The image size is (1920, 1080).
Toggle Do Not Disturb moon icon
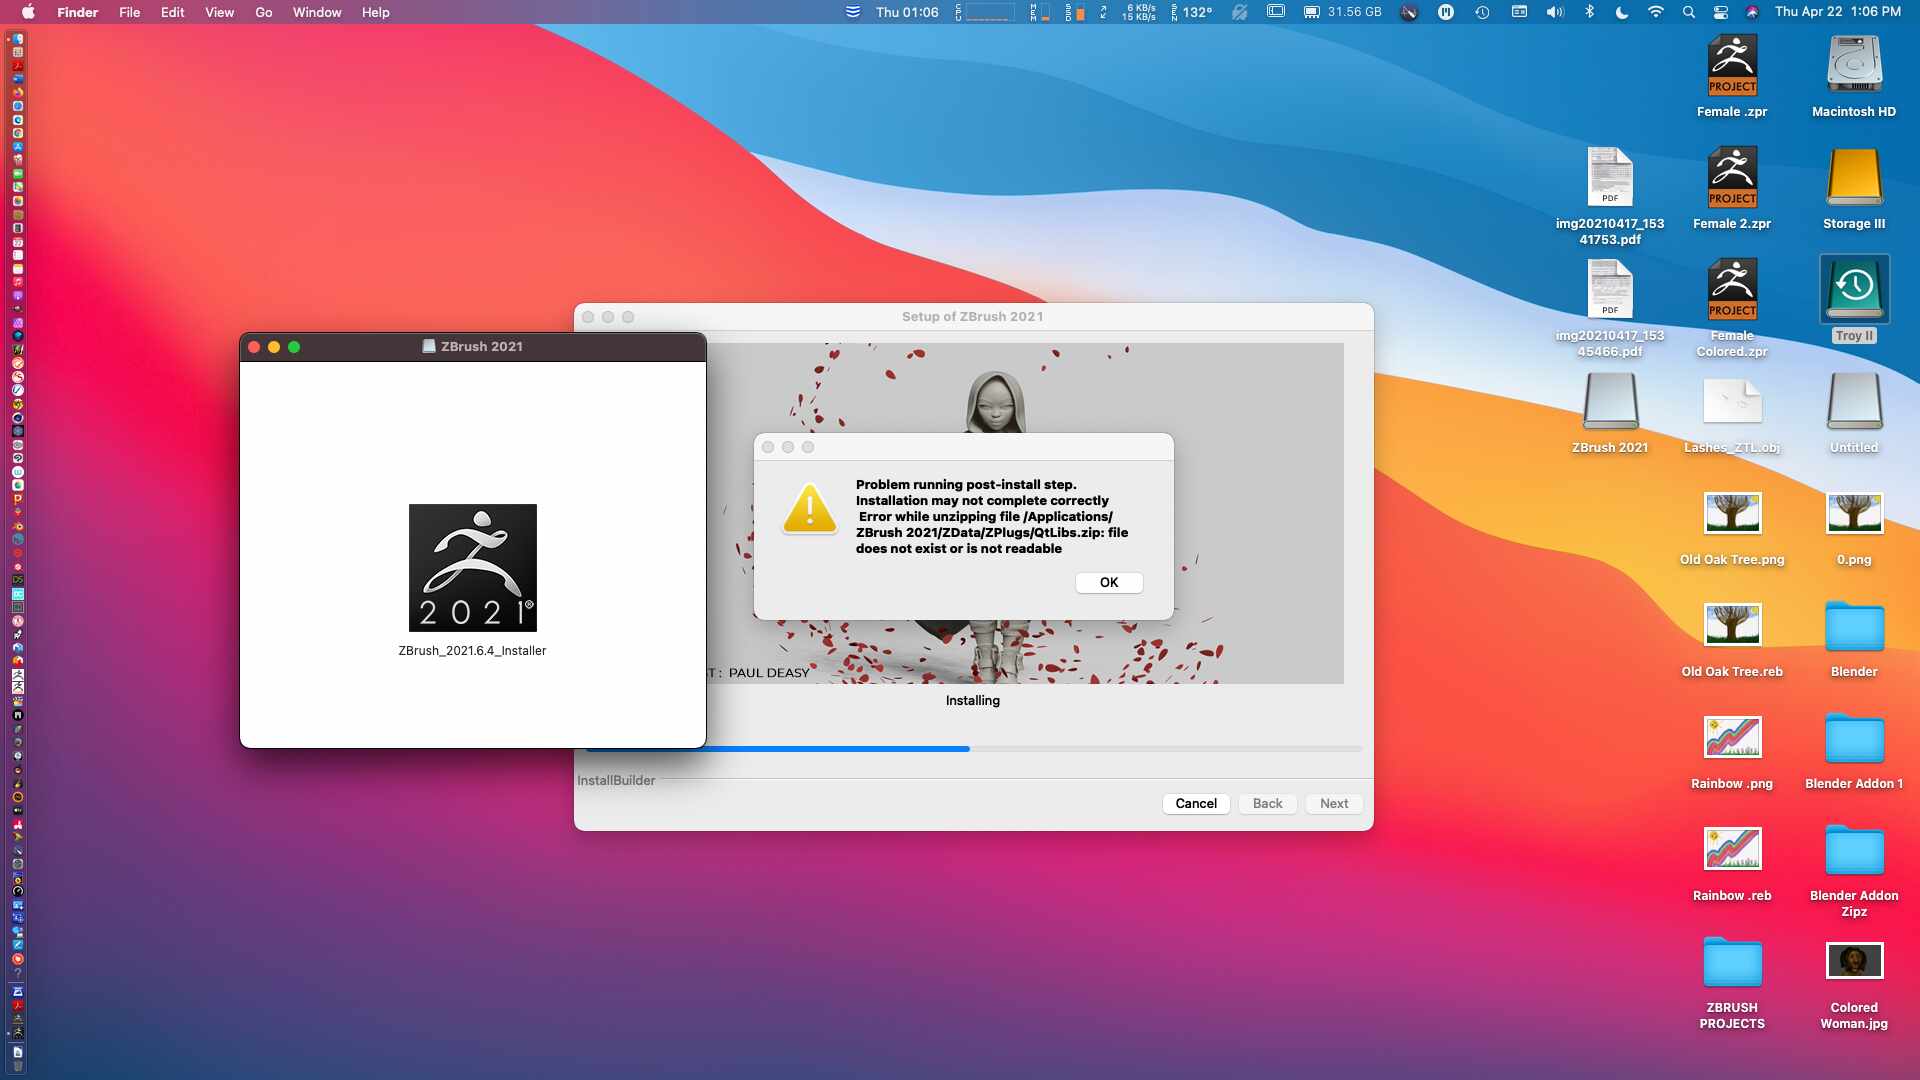click(x=1622, y=12)
